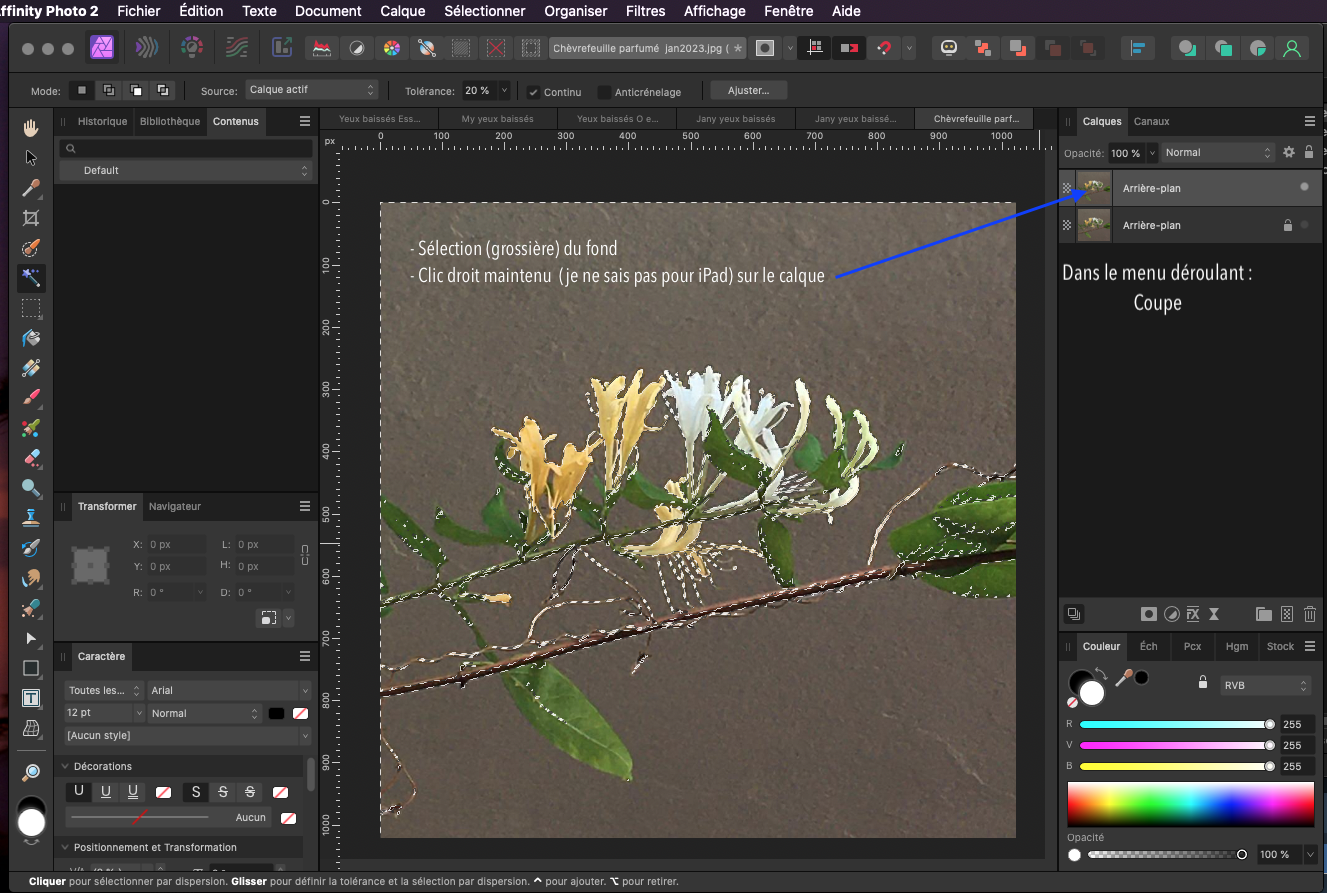Select the Crop tool in the toolbar

click(x=31, y=218)
